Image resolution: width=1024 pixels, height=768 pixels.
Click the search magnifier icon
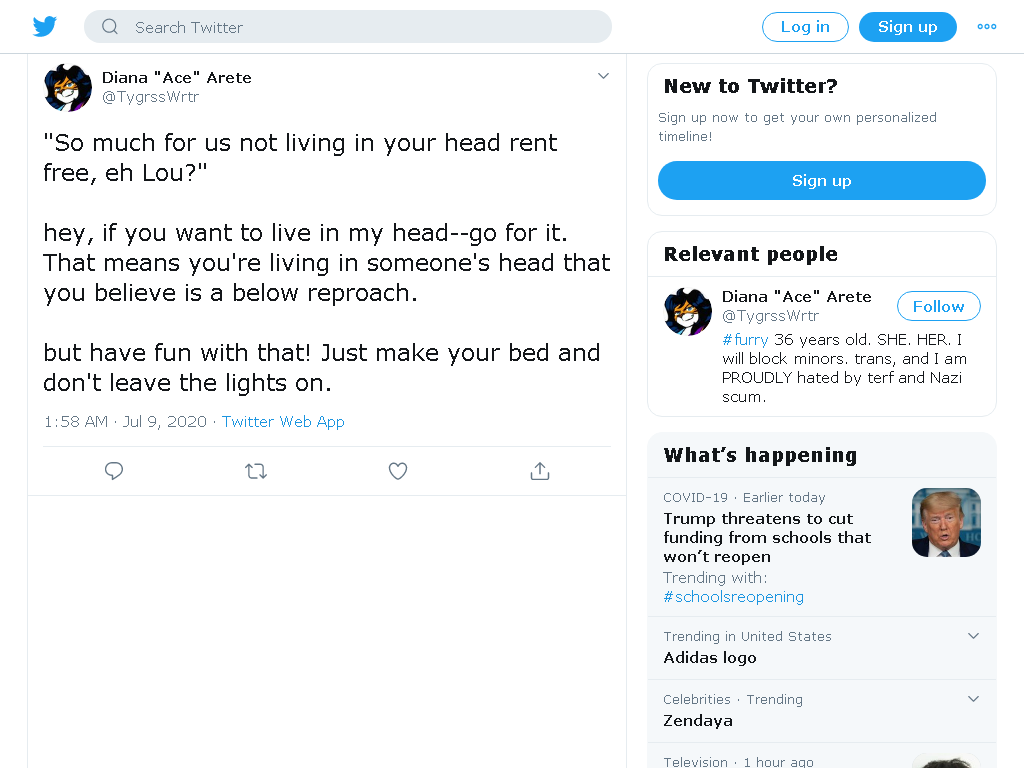(x=110, y=27)
